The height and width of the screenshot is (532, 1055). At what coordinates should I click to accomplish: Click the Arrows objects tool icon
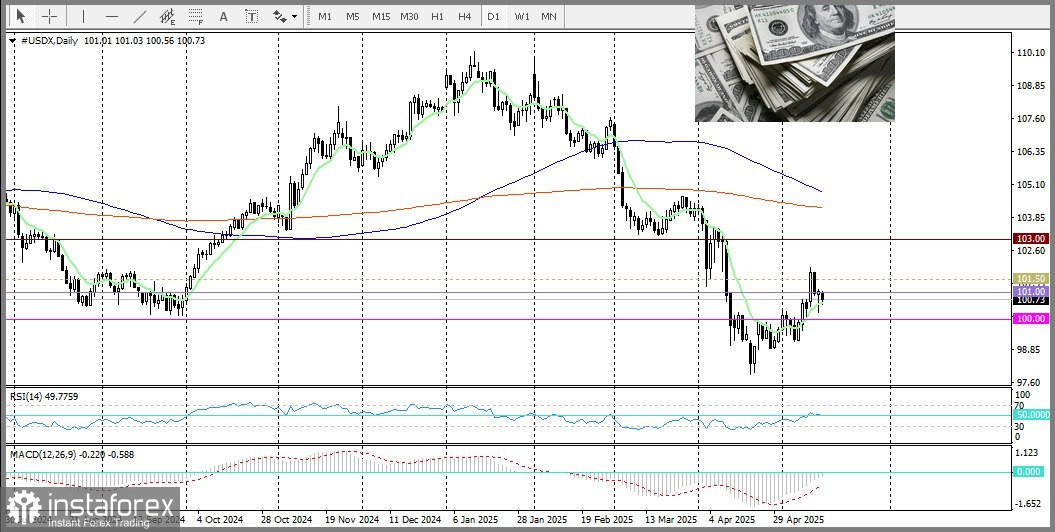[280, 16]
